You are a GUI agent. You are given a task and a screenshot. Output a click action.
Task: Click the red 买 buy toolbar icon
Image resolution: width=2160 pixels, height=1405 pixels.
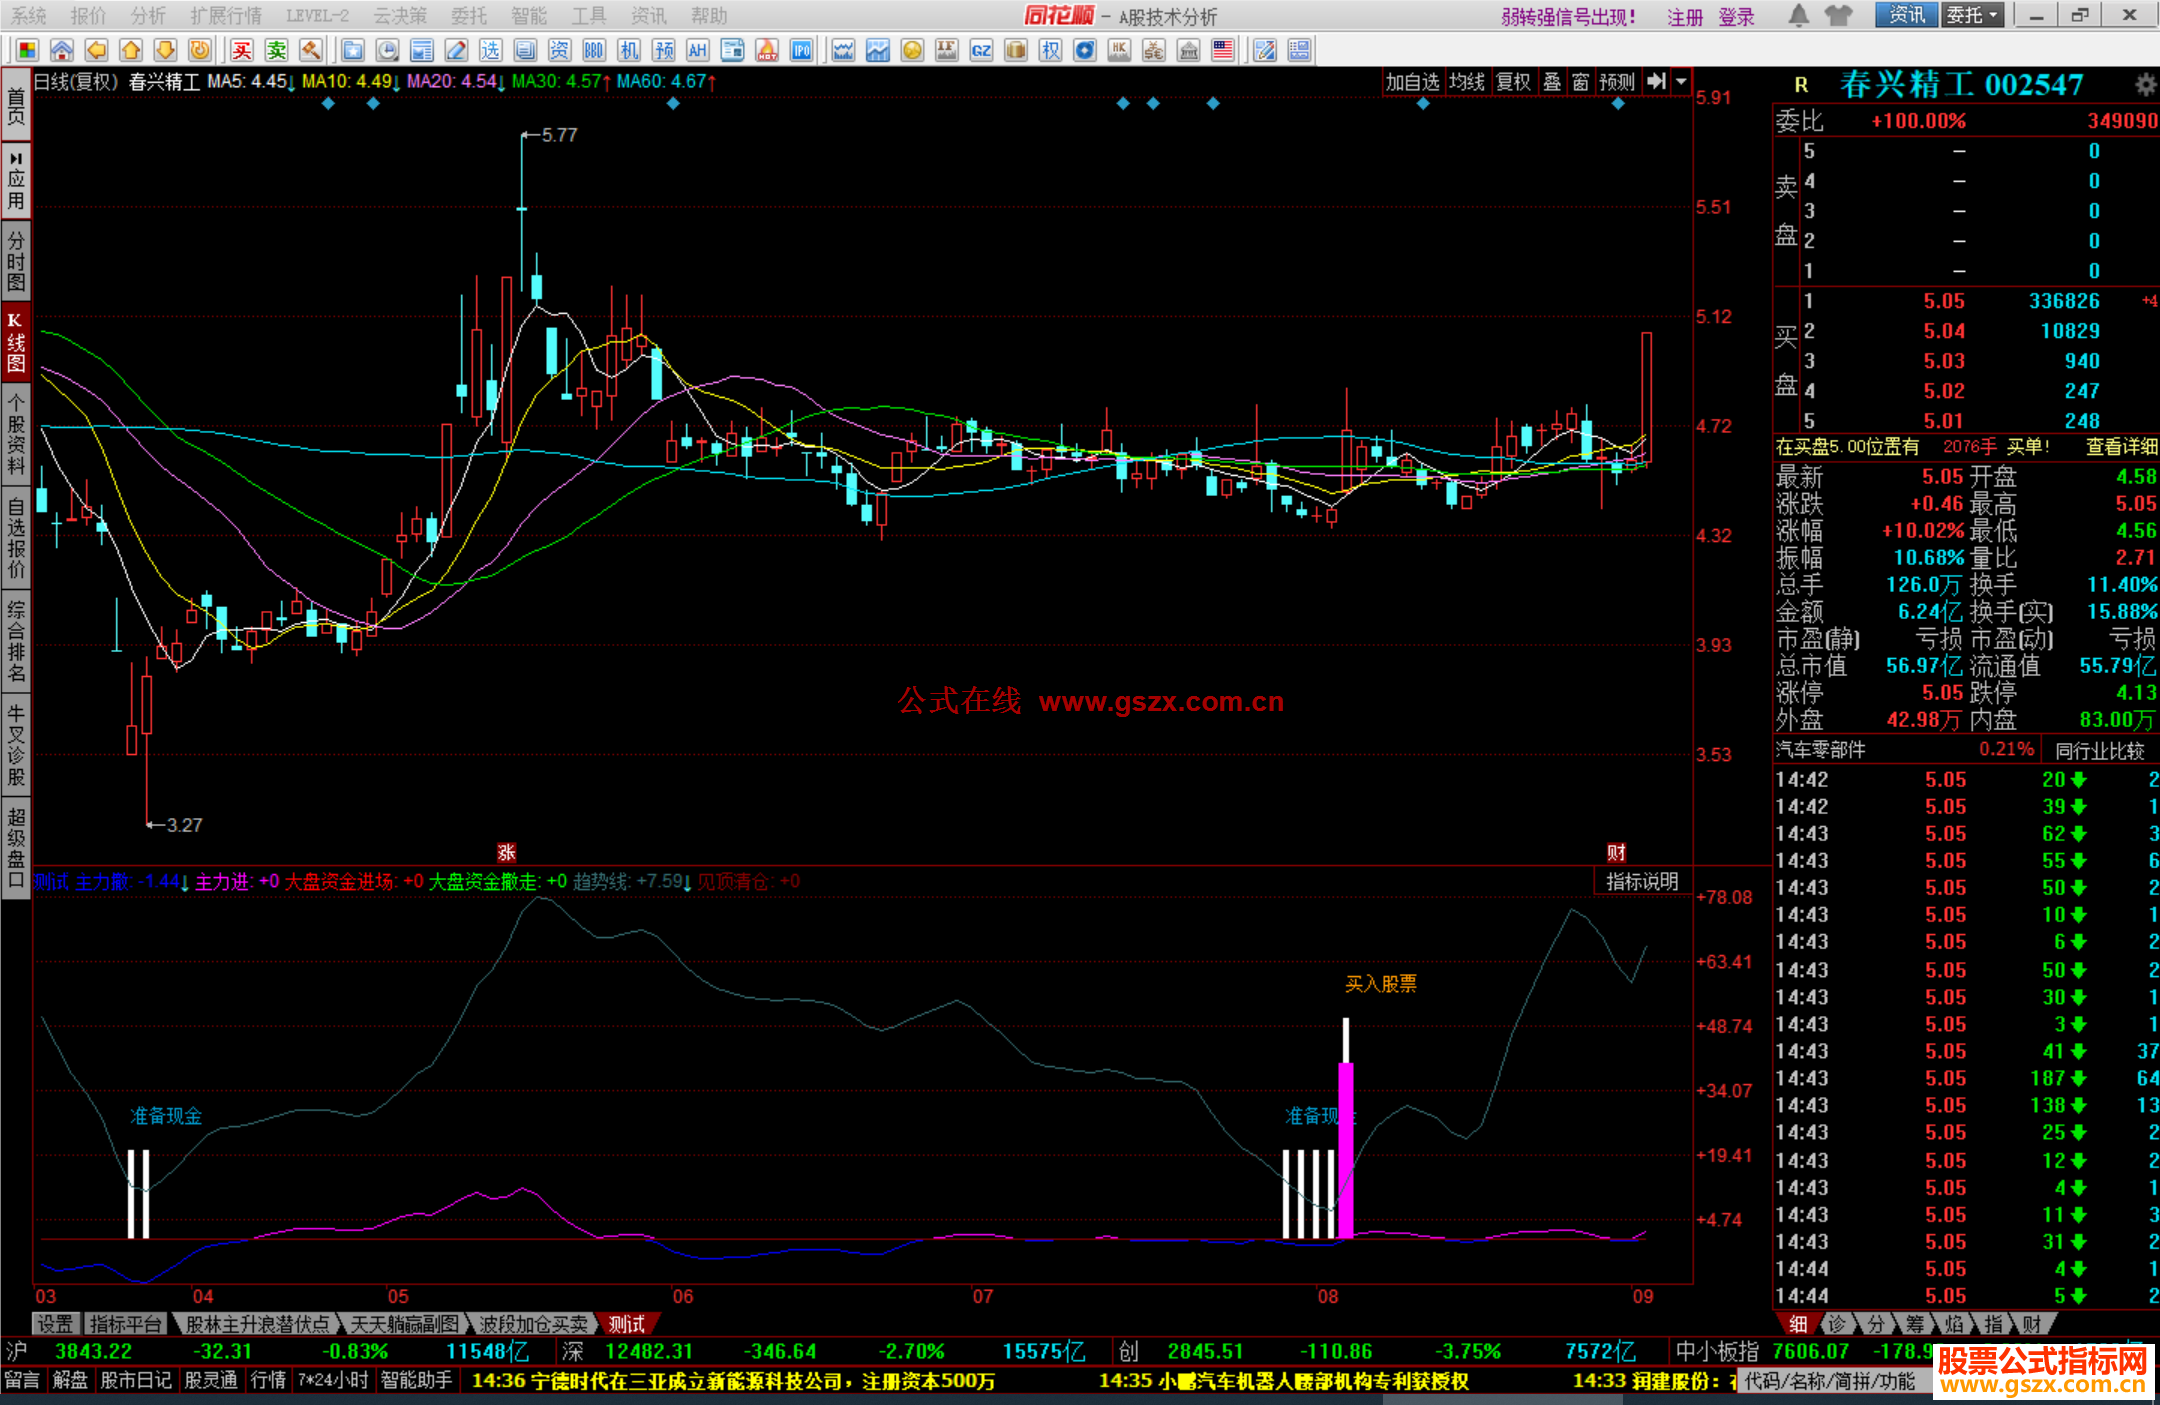coord(242,50)
